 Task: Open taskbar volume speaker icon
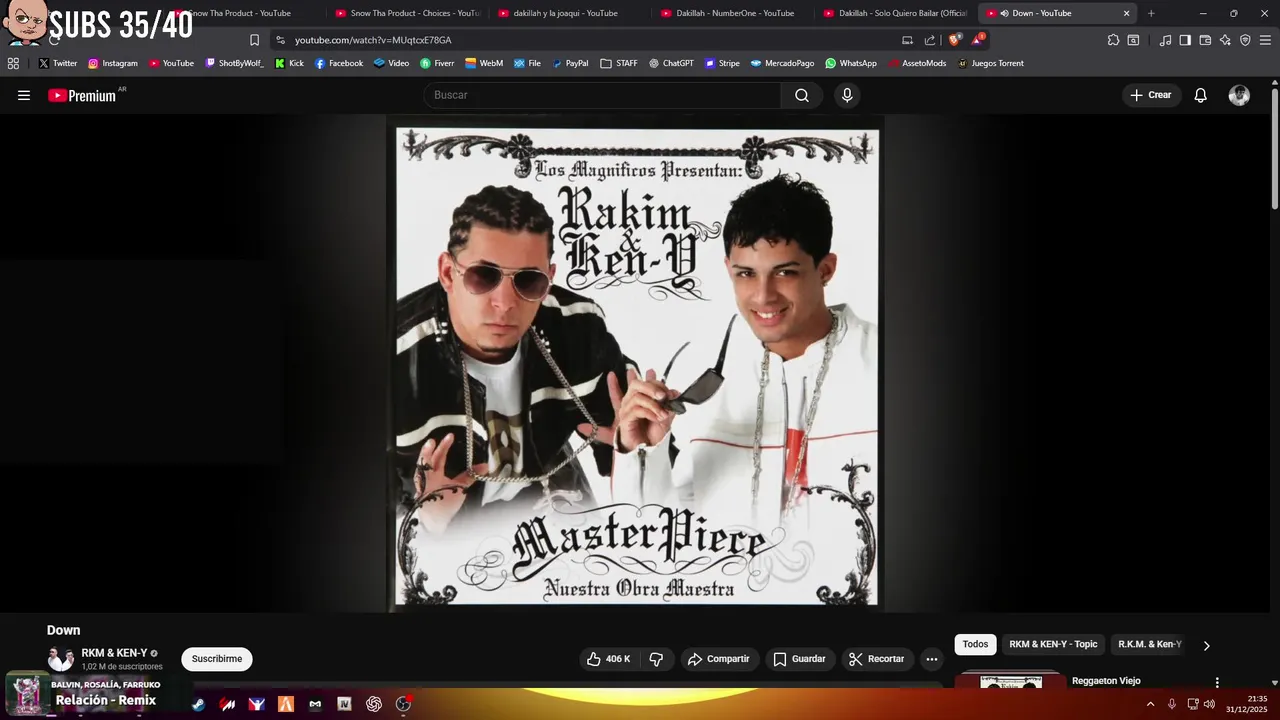click(x=1210, y=704)
